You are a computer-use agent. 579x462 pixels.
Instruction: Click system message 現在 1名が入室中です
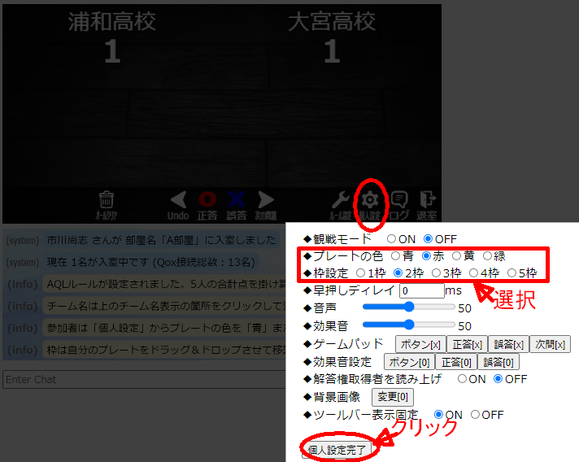(151, 263)
